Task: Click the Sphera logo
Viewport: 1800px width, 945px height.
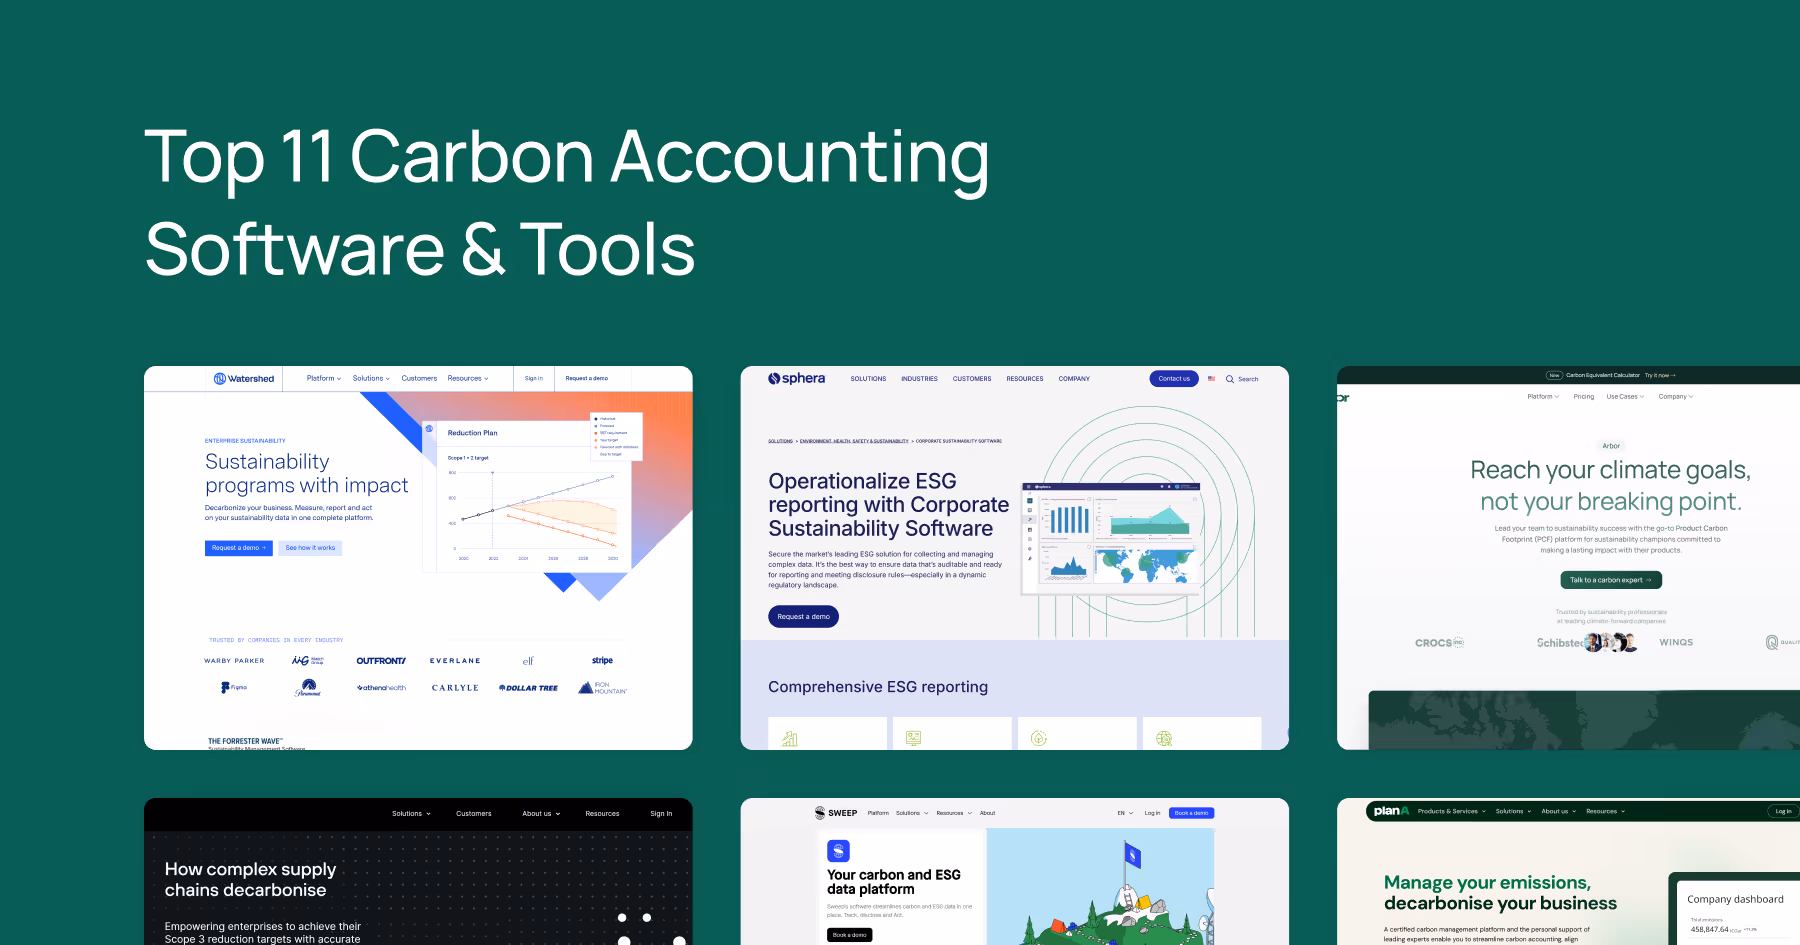Action: coord(796,379)
